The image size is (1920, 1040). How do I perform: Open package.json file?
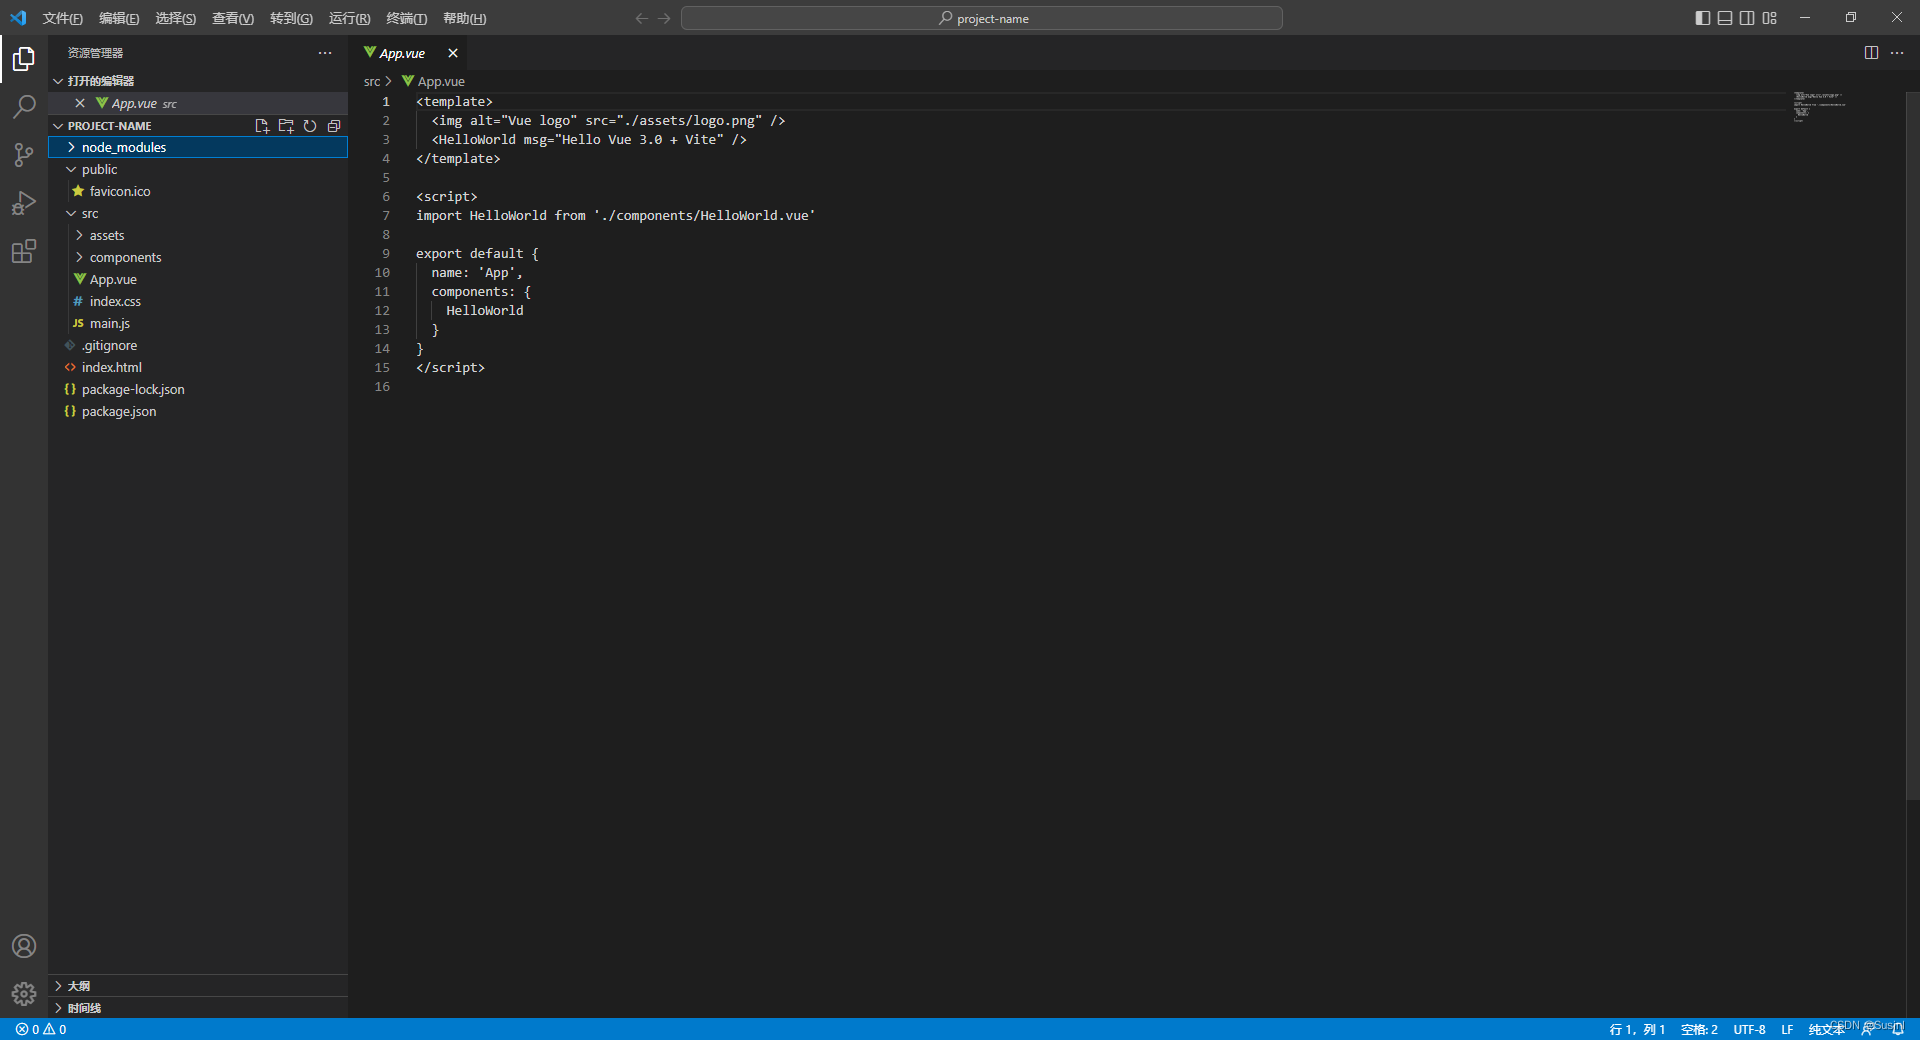tap(198, 411)
